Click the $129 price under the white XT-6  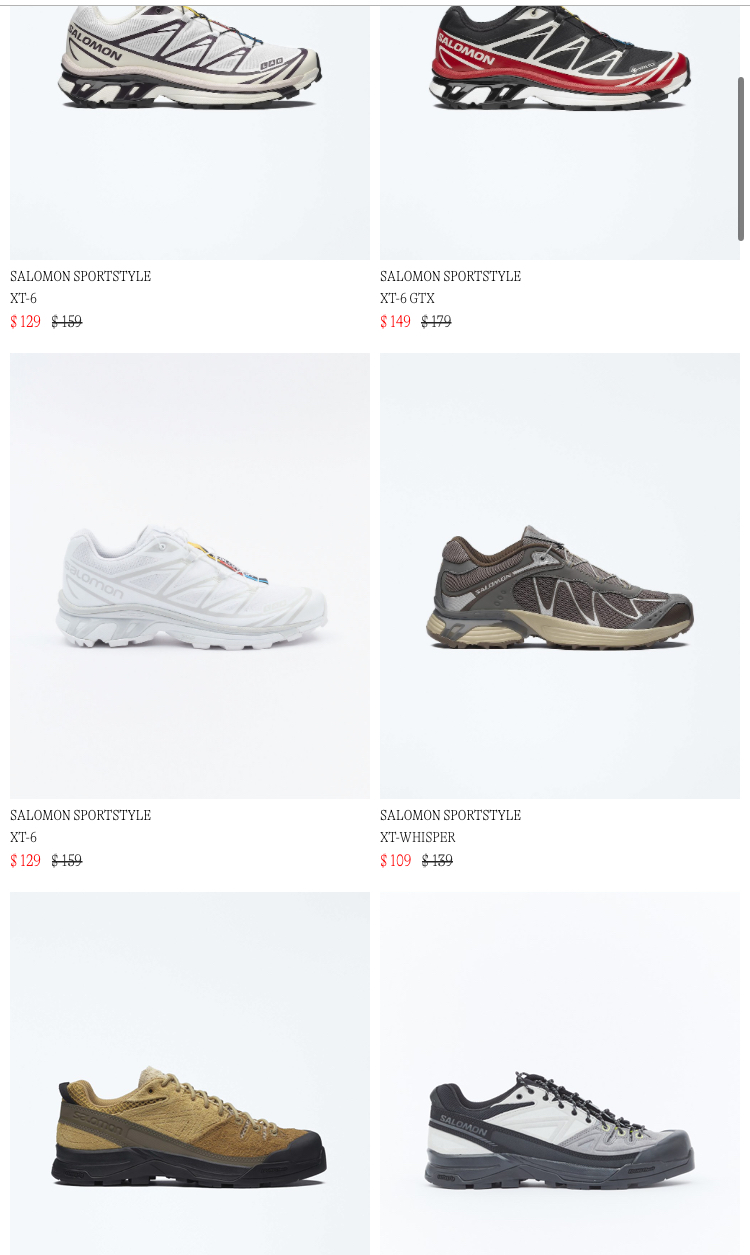pos(25,860)
